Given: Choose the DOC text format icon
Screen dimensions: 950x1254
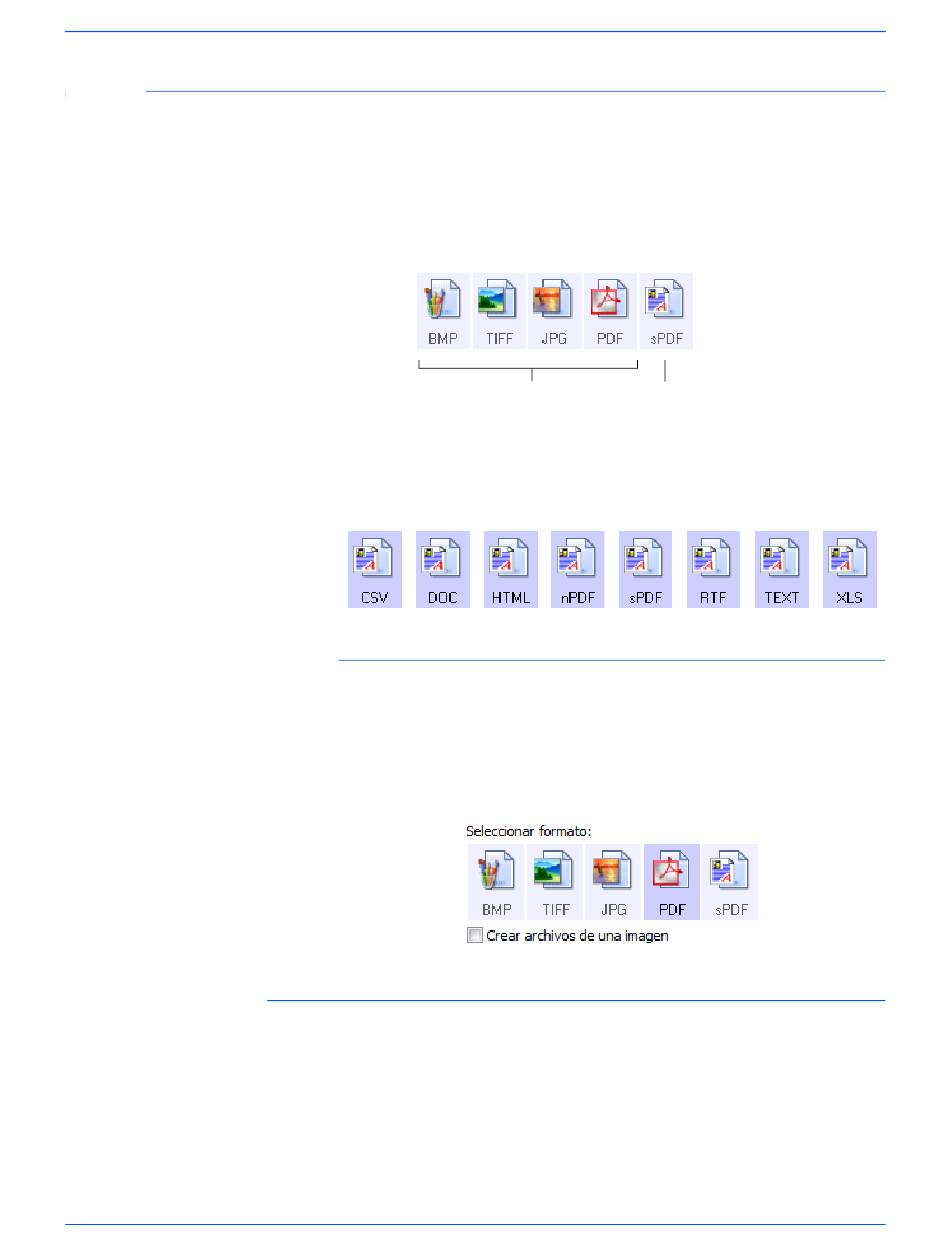Looking at the screenshot, I should pyautogui.click(x=443, y=569).
